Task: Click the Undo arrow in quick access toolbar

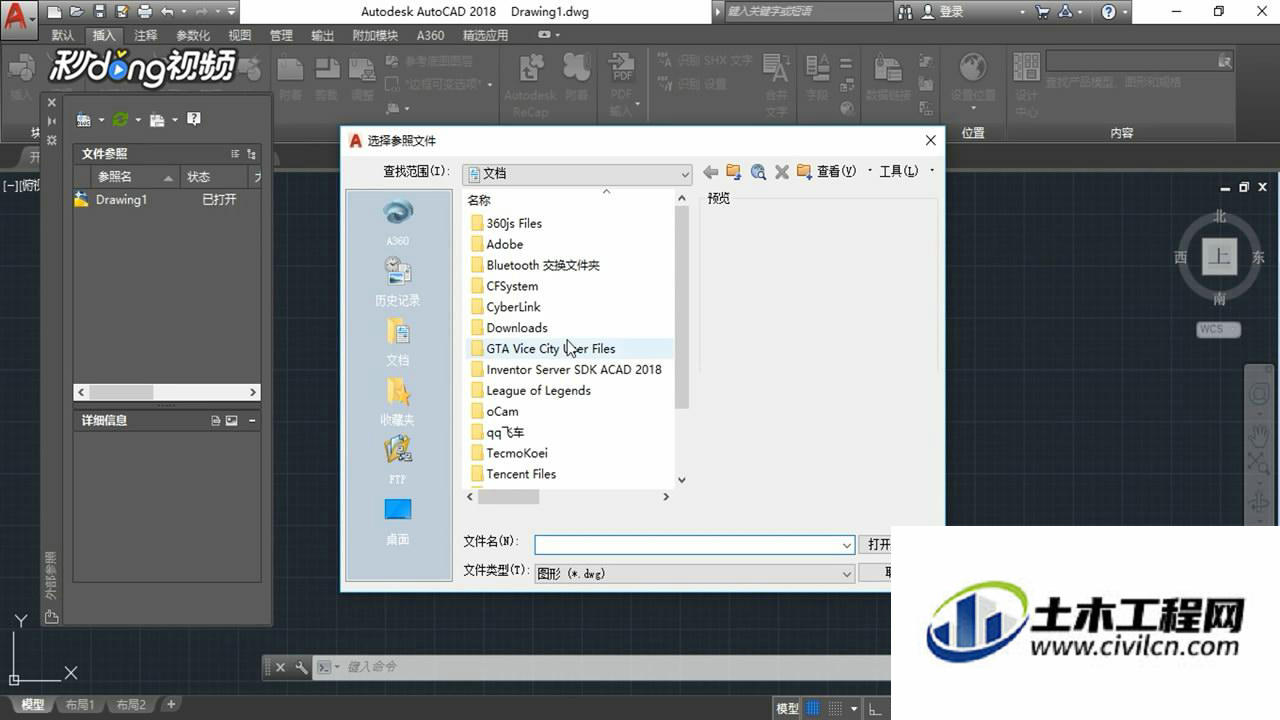Action: click(167, 12)
